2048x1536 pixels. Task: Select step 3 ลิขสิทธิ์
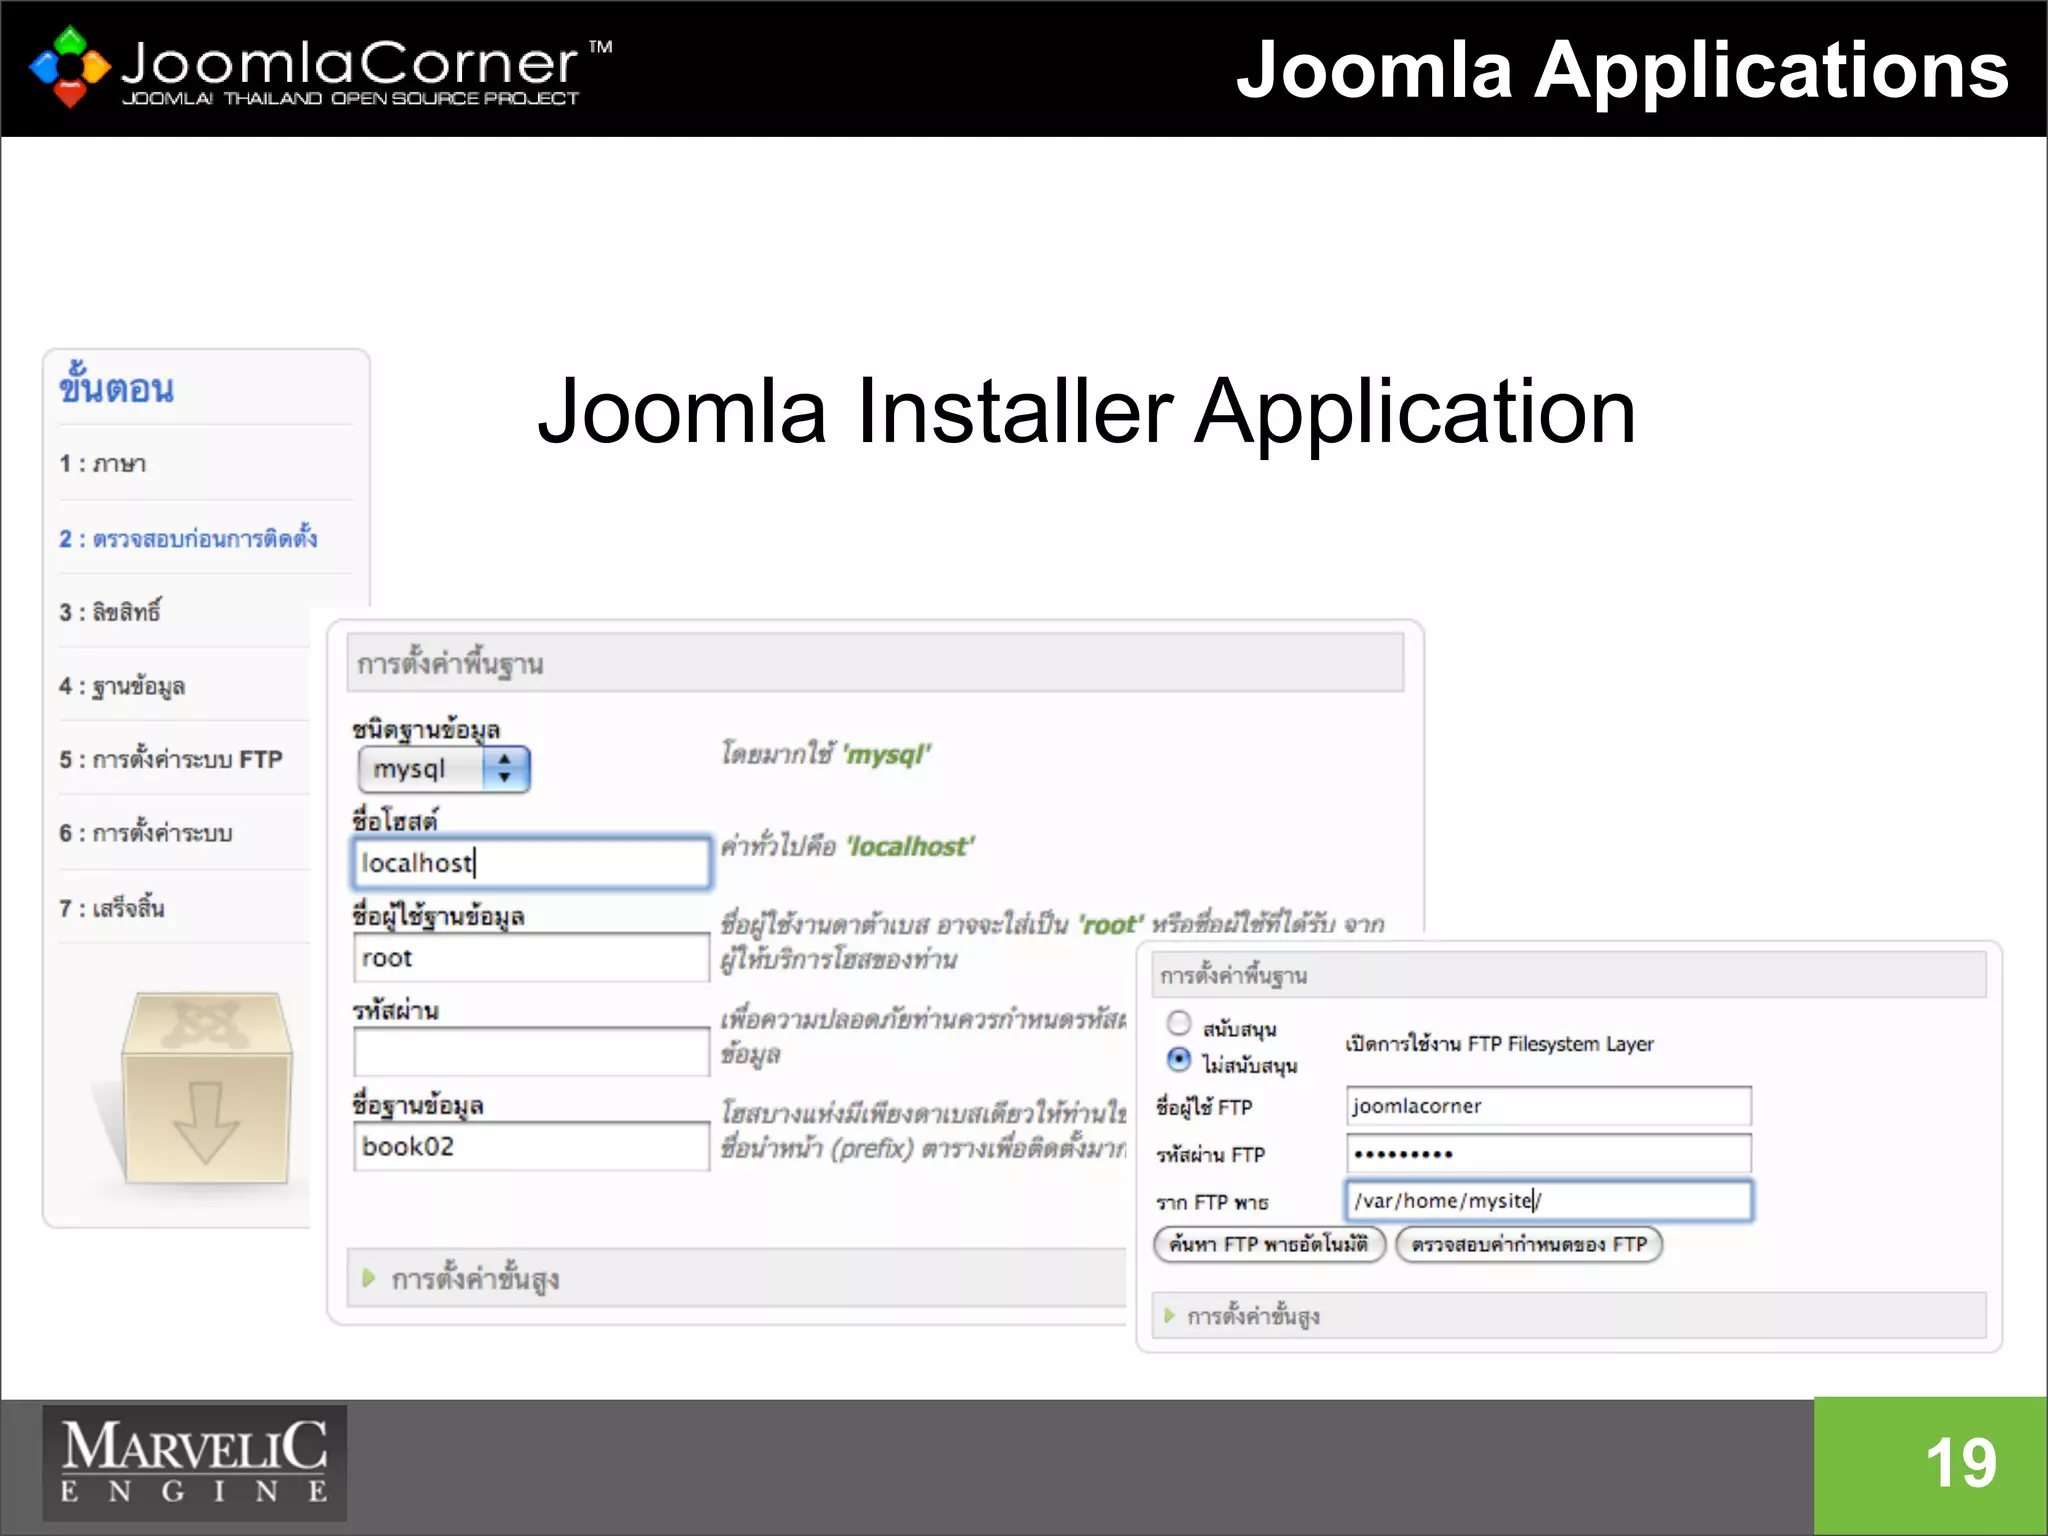click(110, 611)
